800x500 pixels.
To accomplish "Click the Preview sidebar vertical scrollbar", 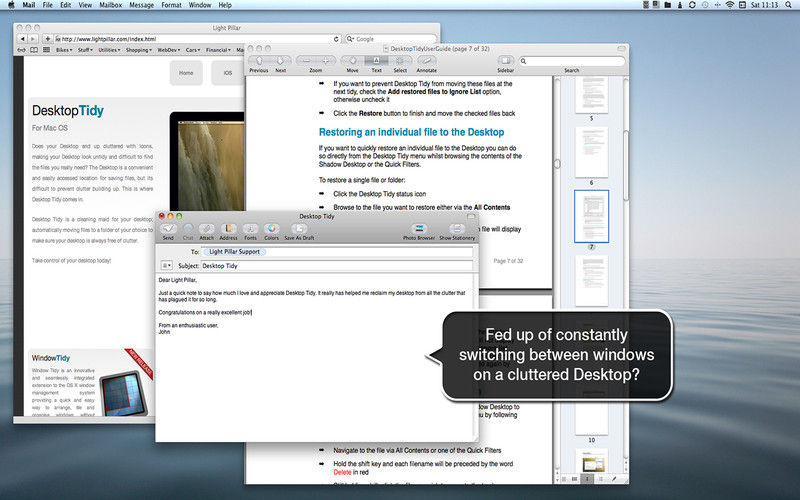I will [626, 165].
